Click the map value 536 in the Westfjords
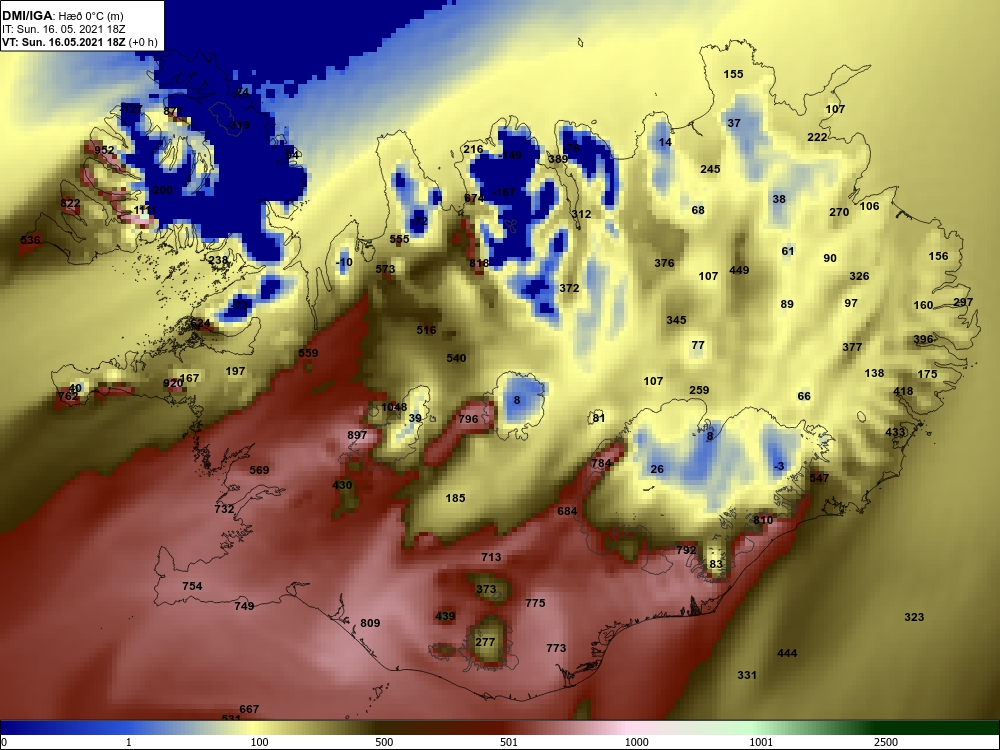Viewport: 1000px width, 750px height. click(x=30, y=240)
